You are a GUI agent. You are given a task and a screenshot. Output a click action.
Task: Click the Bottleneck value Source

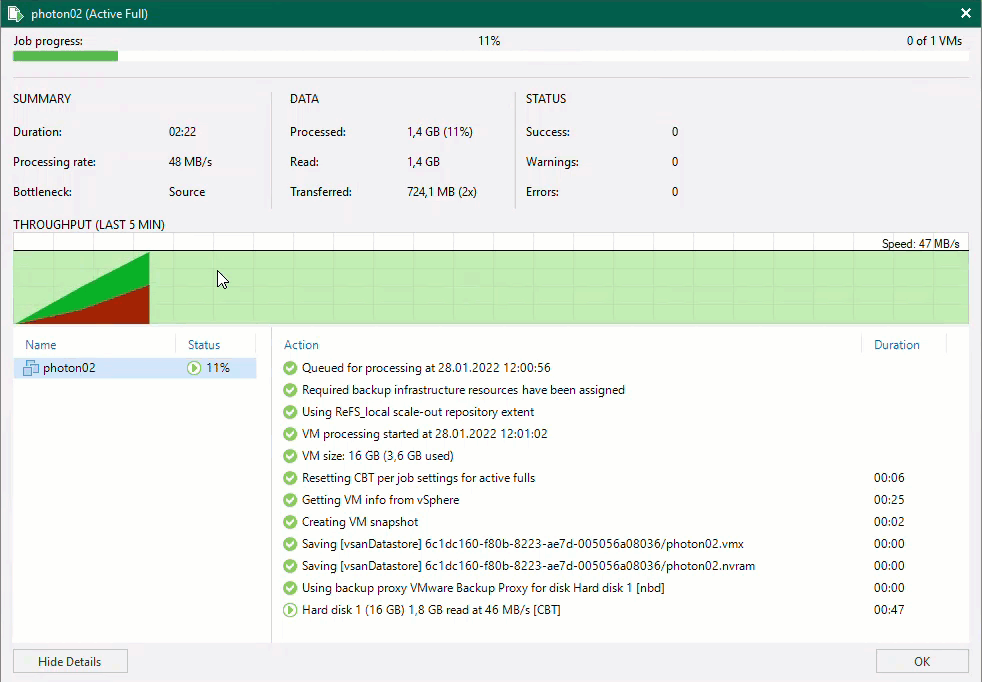point(187,192)
